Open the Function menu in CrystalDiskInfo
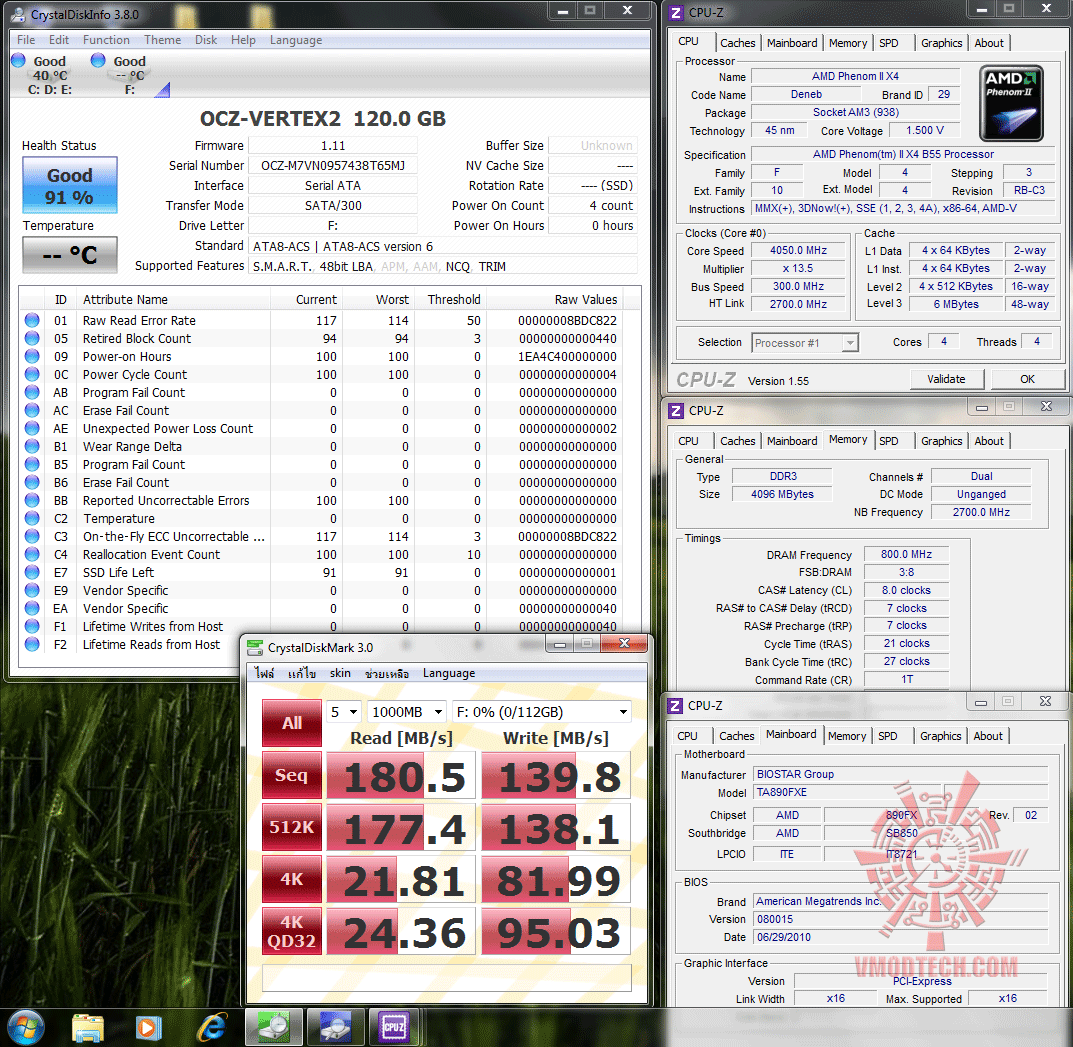Viewport: 1073px width, 1047px height. pyautogui.click(x=106, y=40)
